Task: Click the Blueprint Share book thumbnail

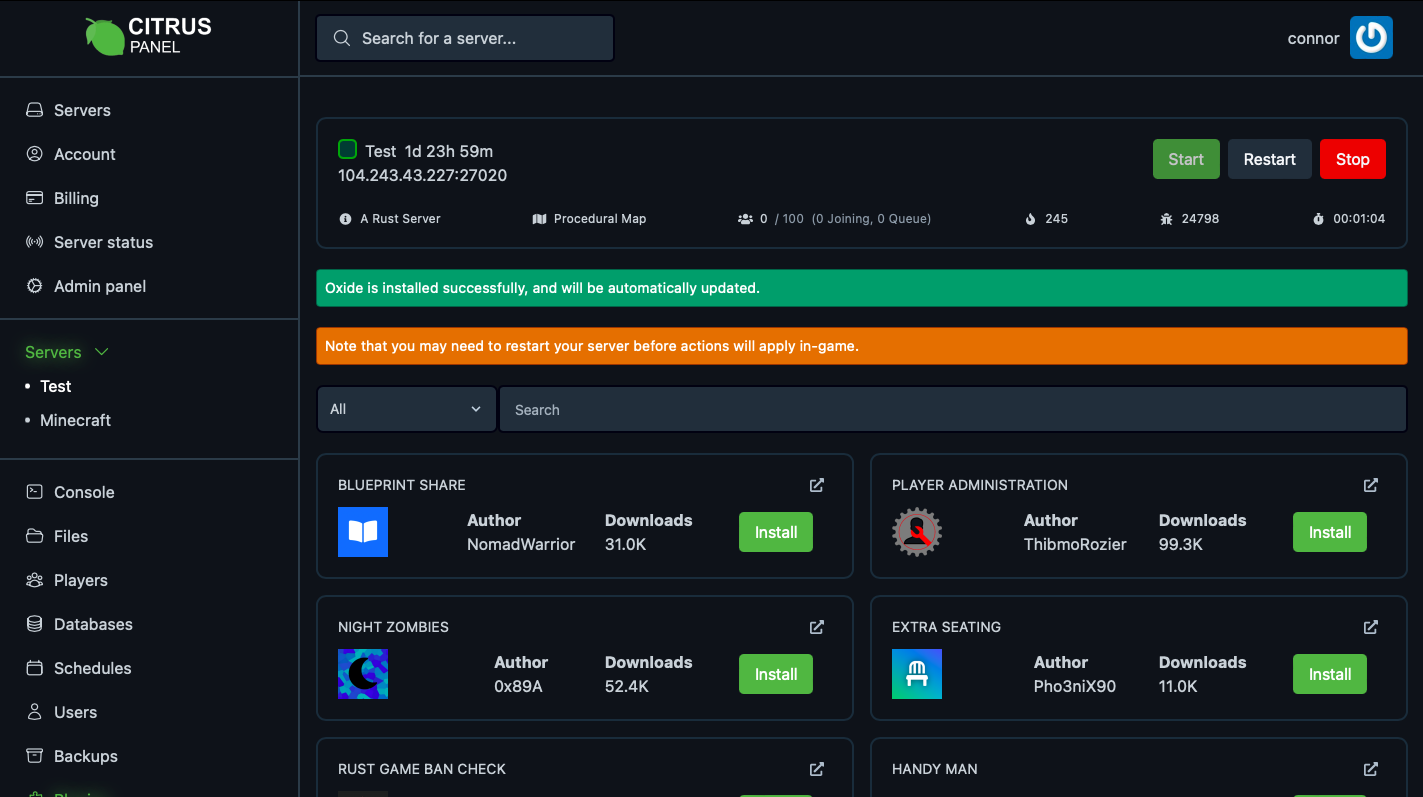Action: [362, 532]
